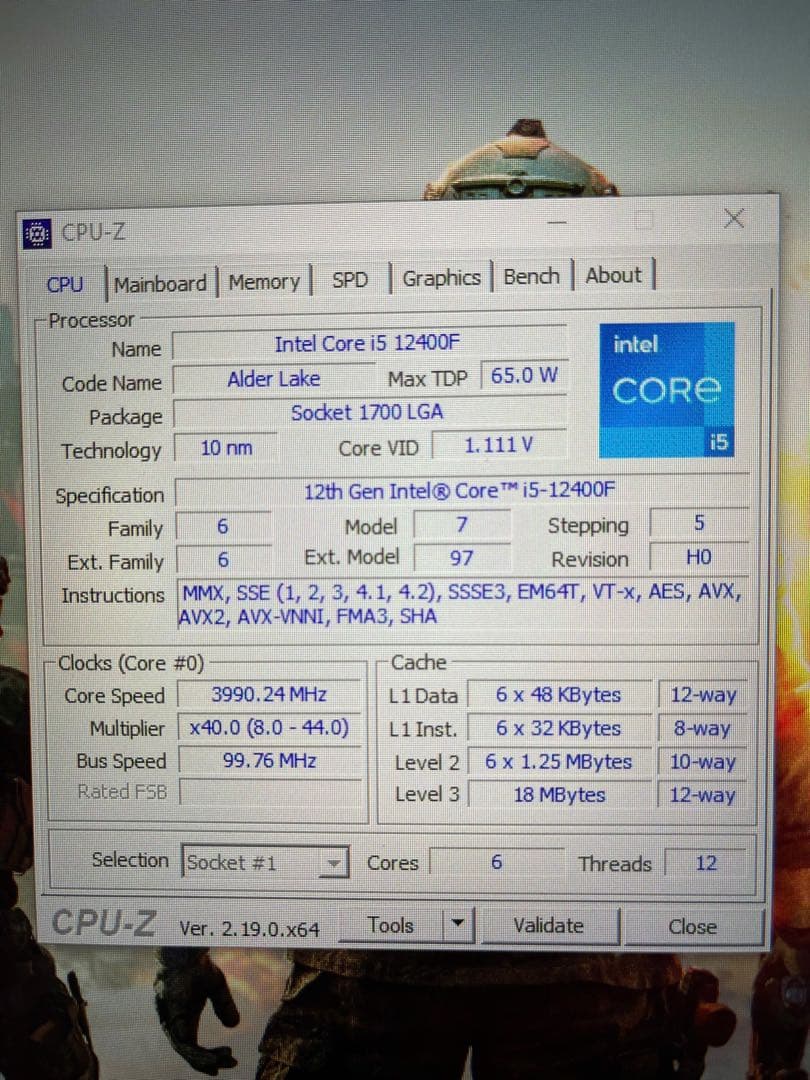Click the Model value 7
Image resolution: width=810 pixels, height=1080 pixels.
[x=461, y=524]
